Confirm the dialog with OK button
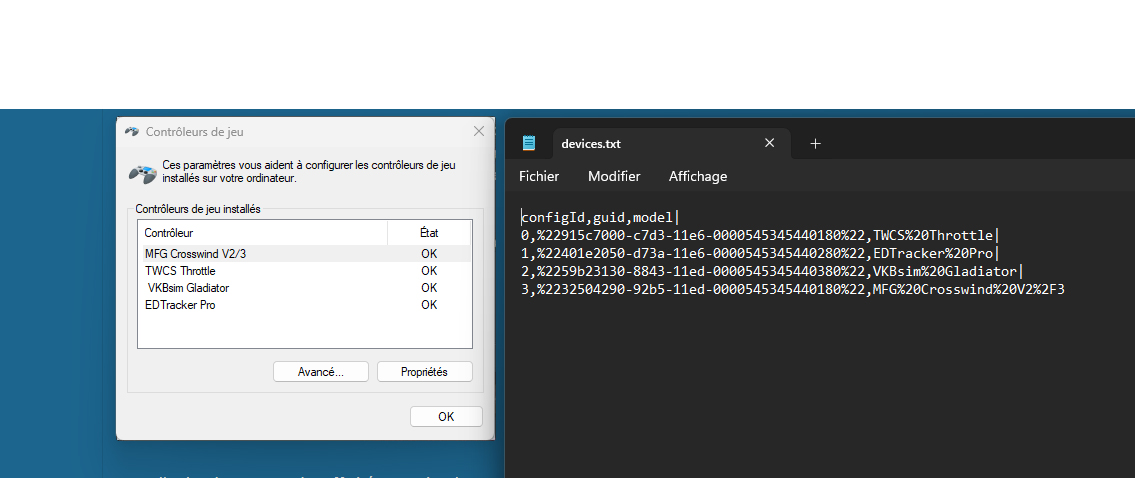 (x=446, y=416)
